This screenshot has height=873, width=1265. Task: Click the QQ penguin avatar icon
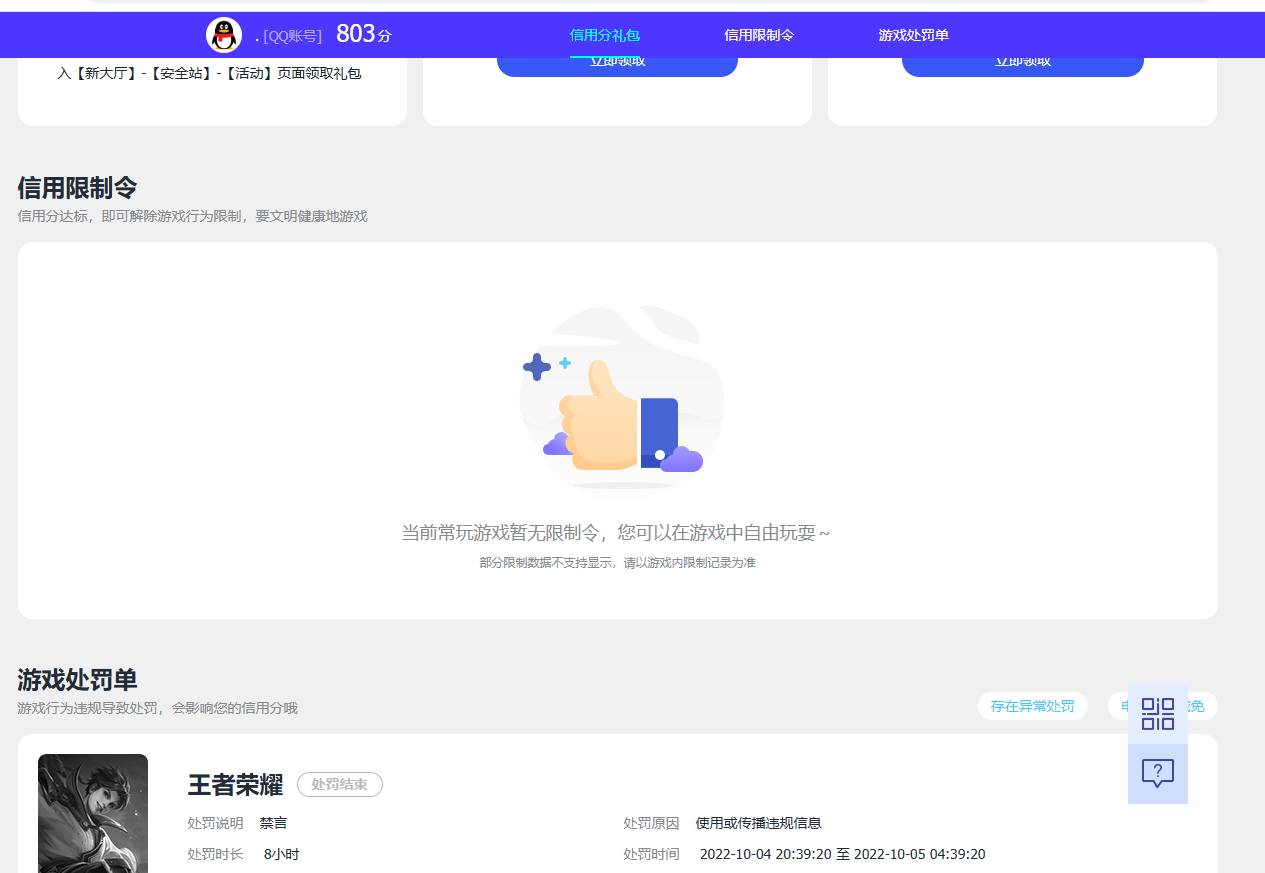click(x=224, y=36)
